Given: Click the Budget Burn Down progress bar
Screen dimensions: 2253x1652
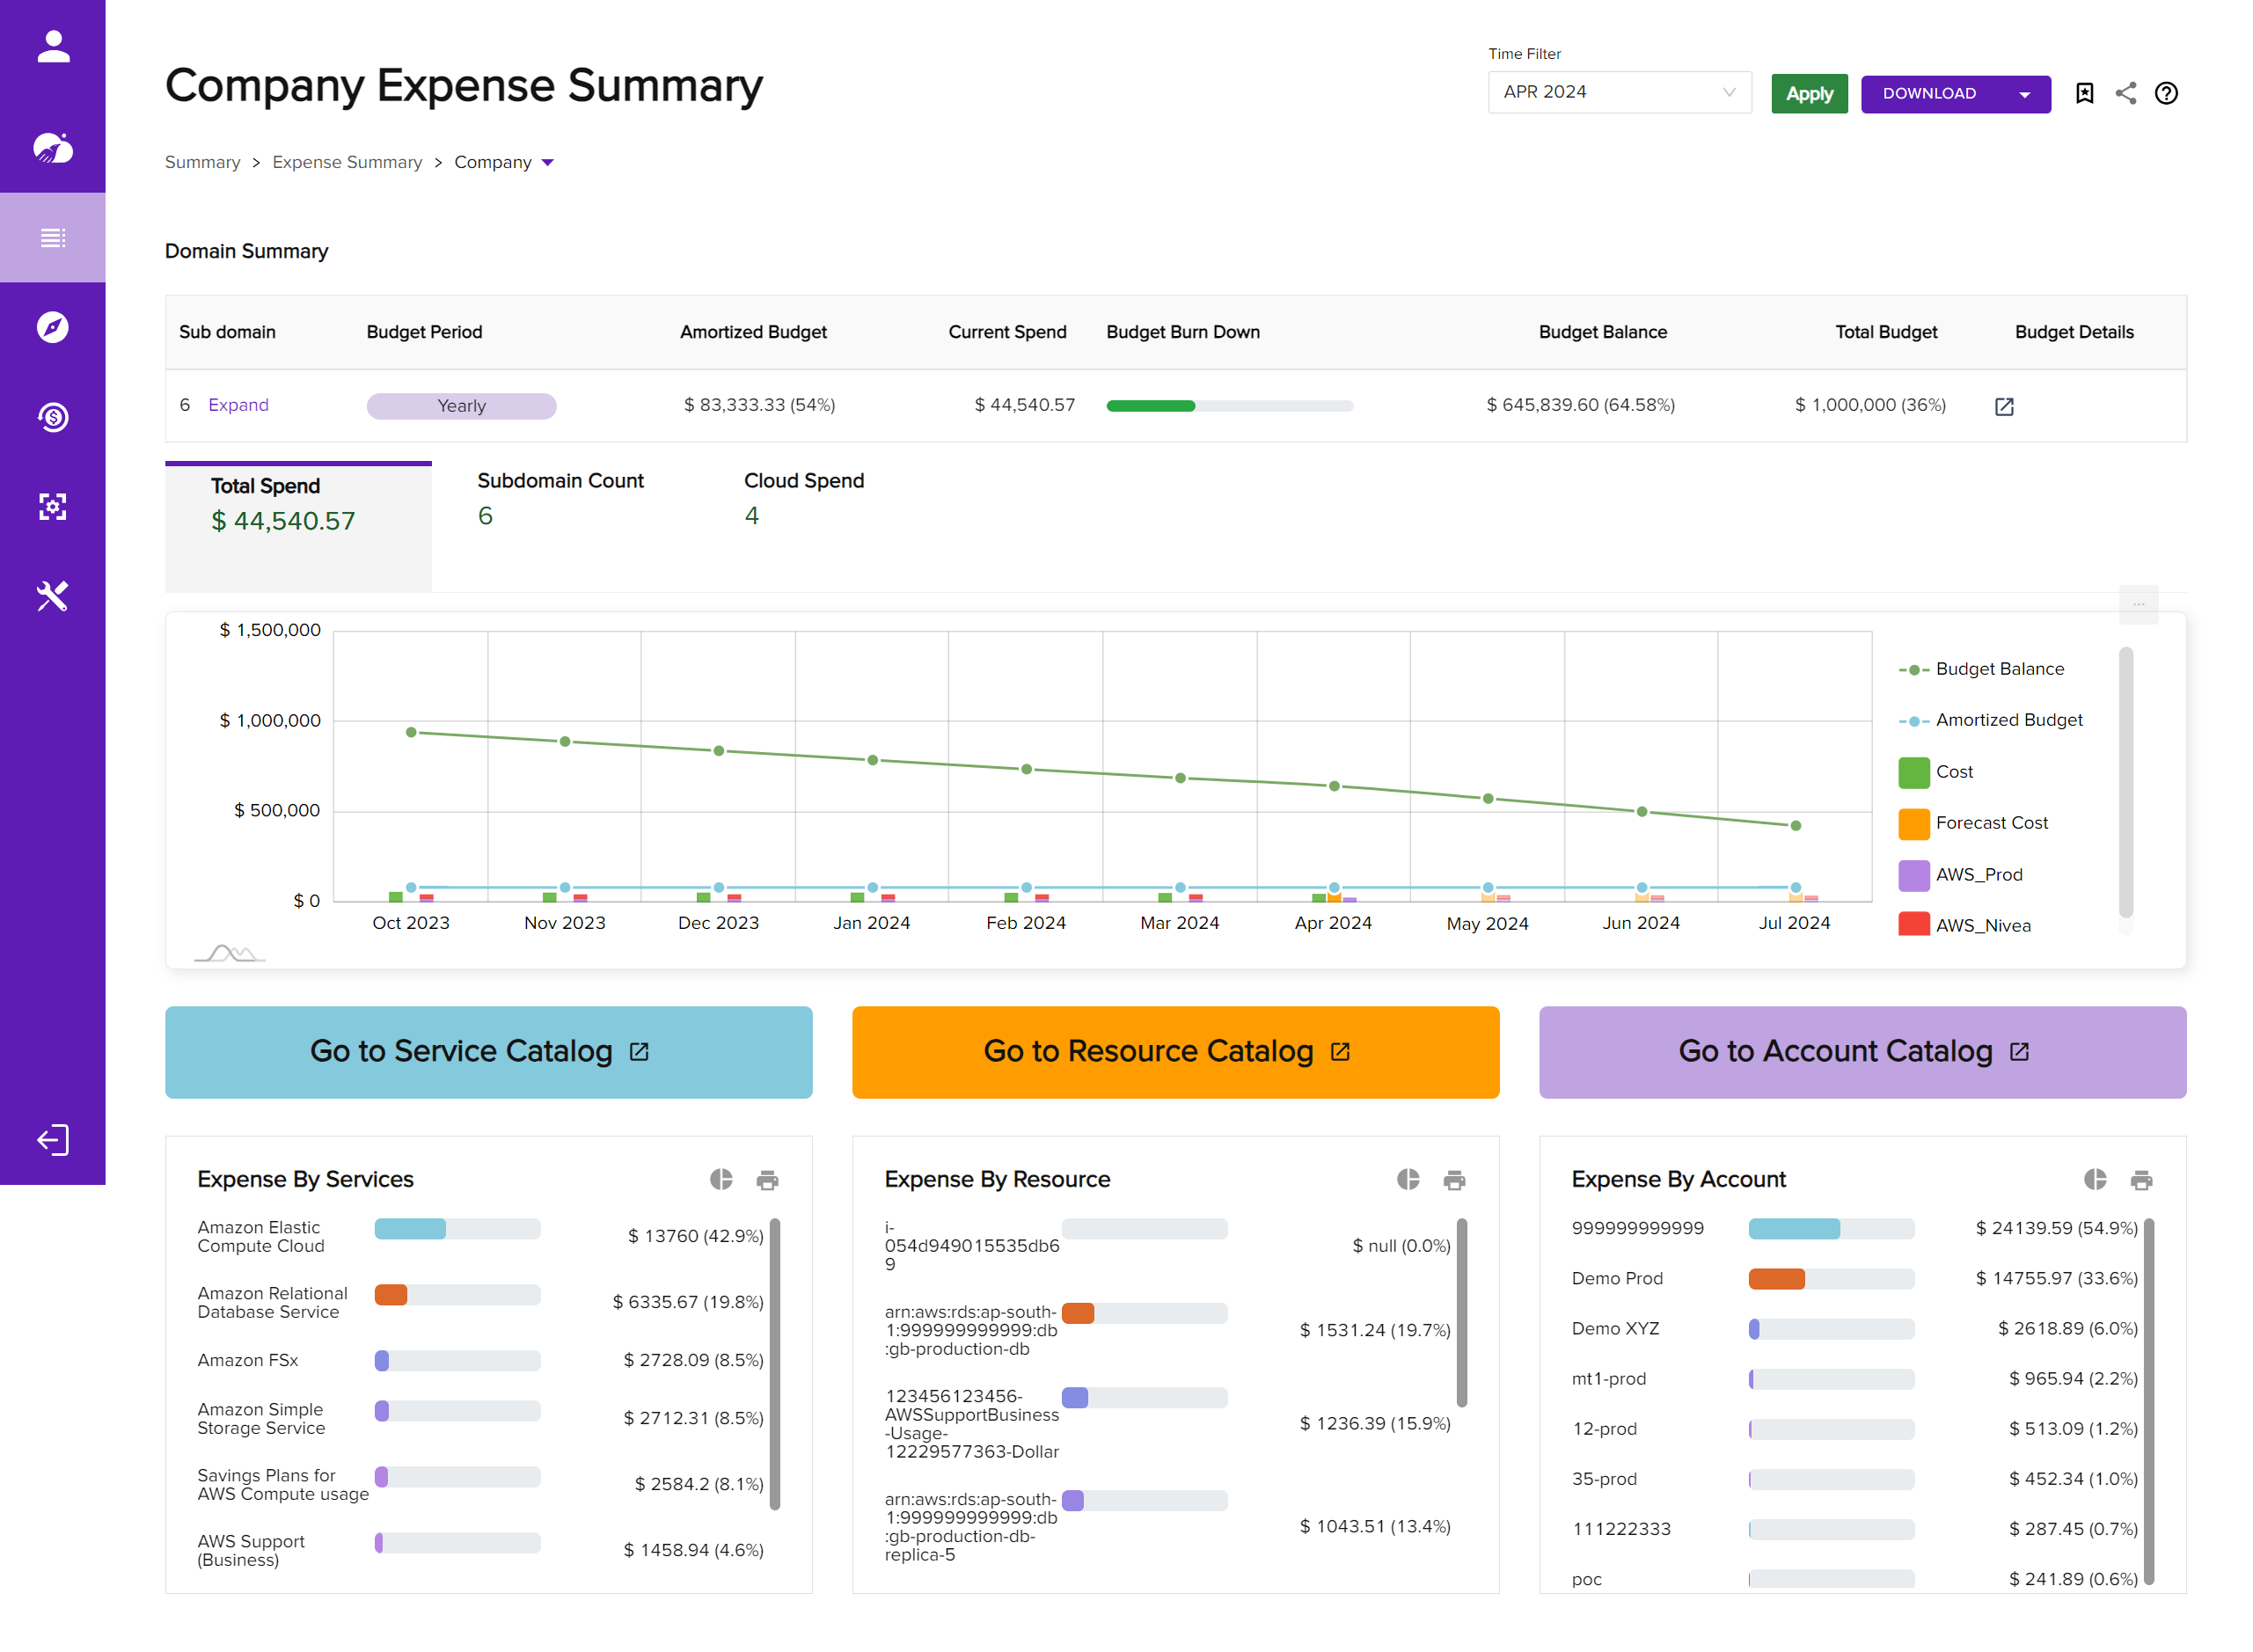Looking at the screenshot, I should [x=1229, y=406].
